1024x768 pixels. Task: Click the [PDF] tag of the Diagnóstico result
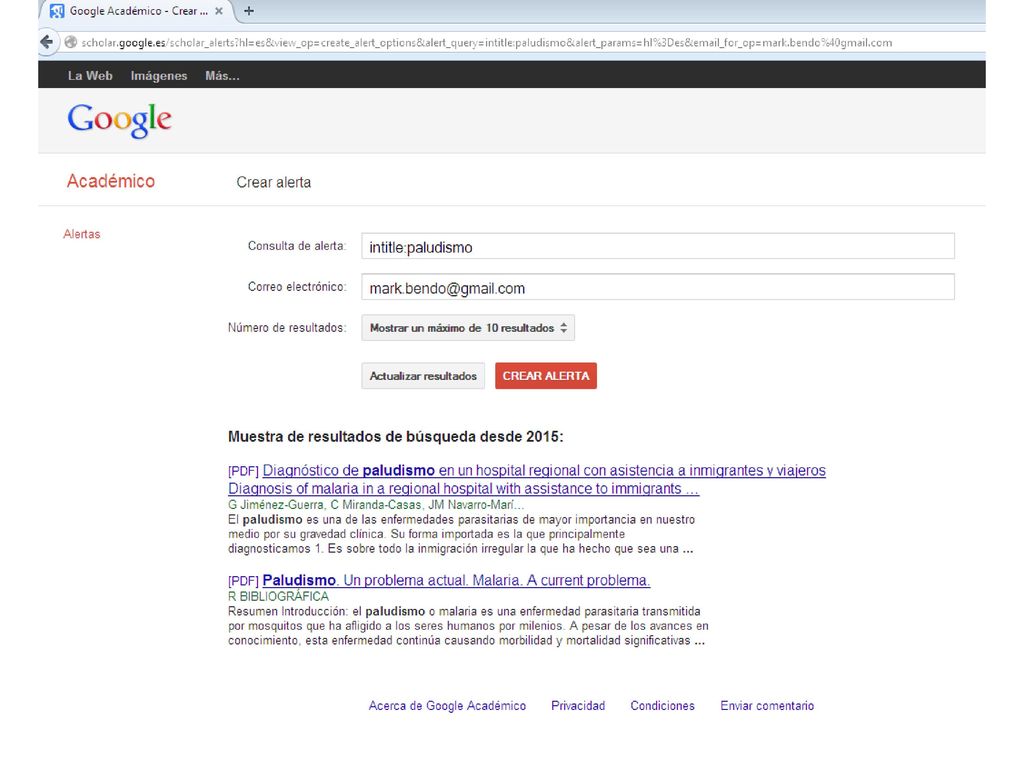[x=244, y=471]
